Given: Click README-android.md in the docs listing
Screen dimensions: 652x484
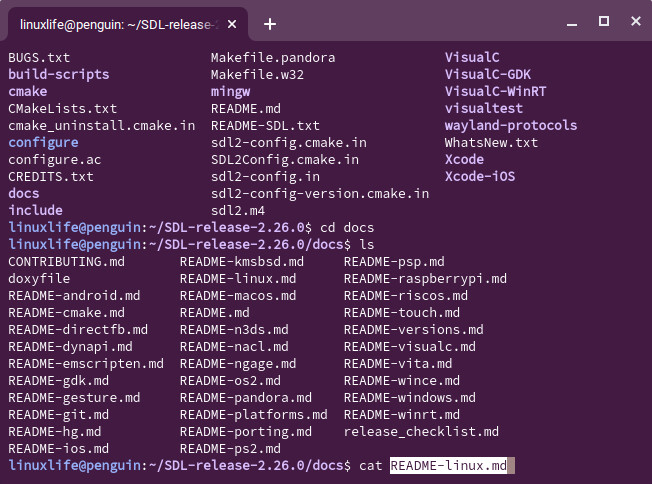Looking at the screenshot, I should [x=74, y=296].
